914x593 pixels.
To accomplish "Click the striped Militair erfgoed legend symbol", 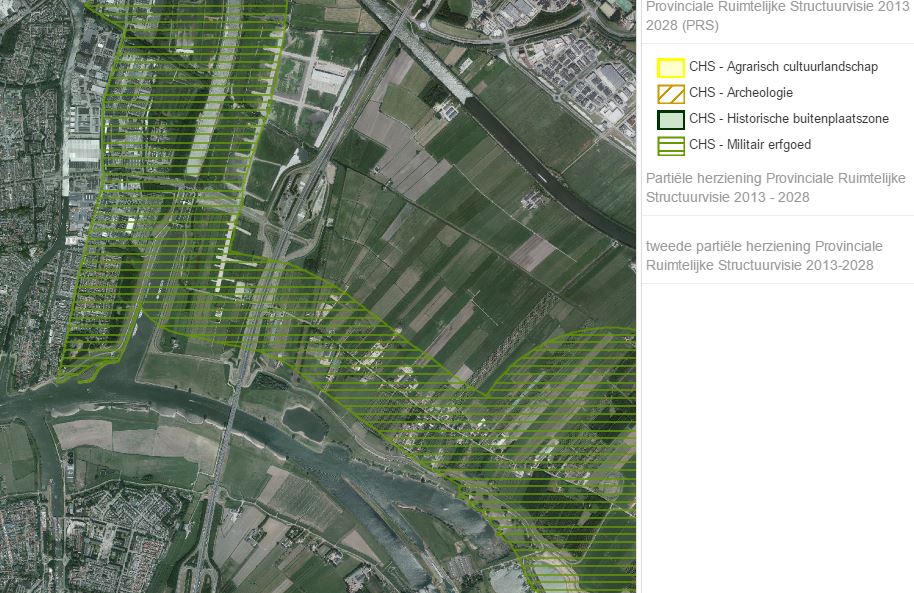I will (670, 146).
